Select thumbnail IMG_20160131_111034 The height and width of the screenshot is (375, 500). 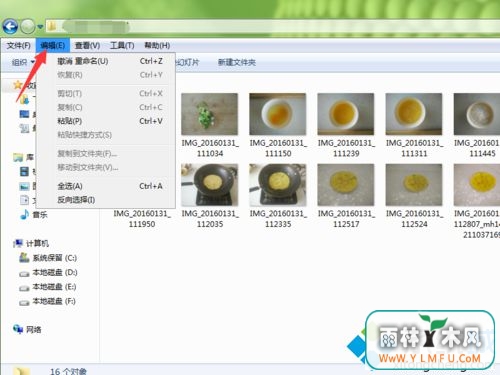[210, 114]
